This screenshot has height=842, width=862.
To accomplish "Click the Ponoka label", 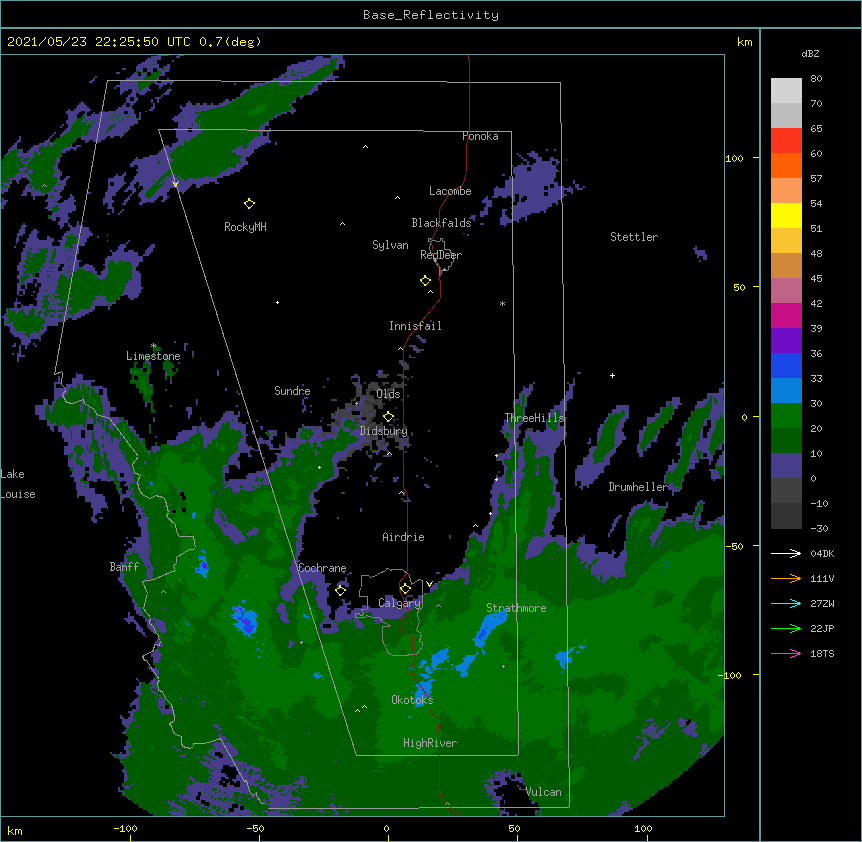I will (480, 136).
